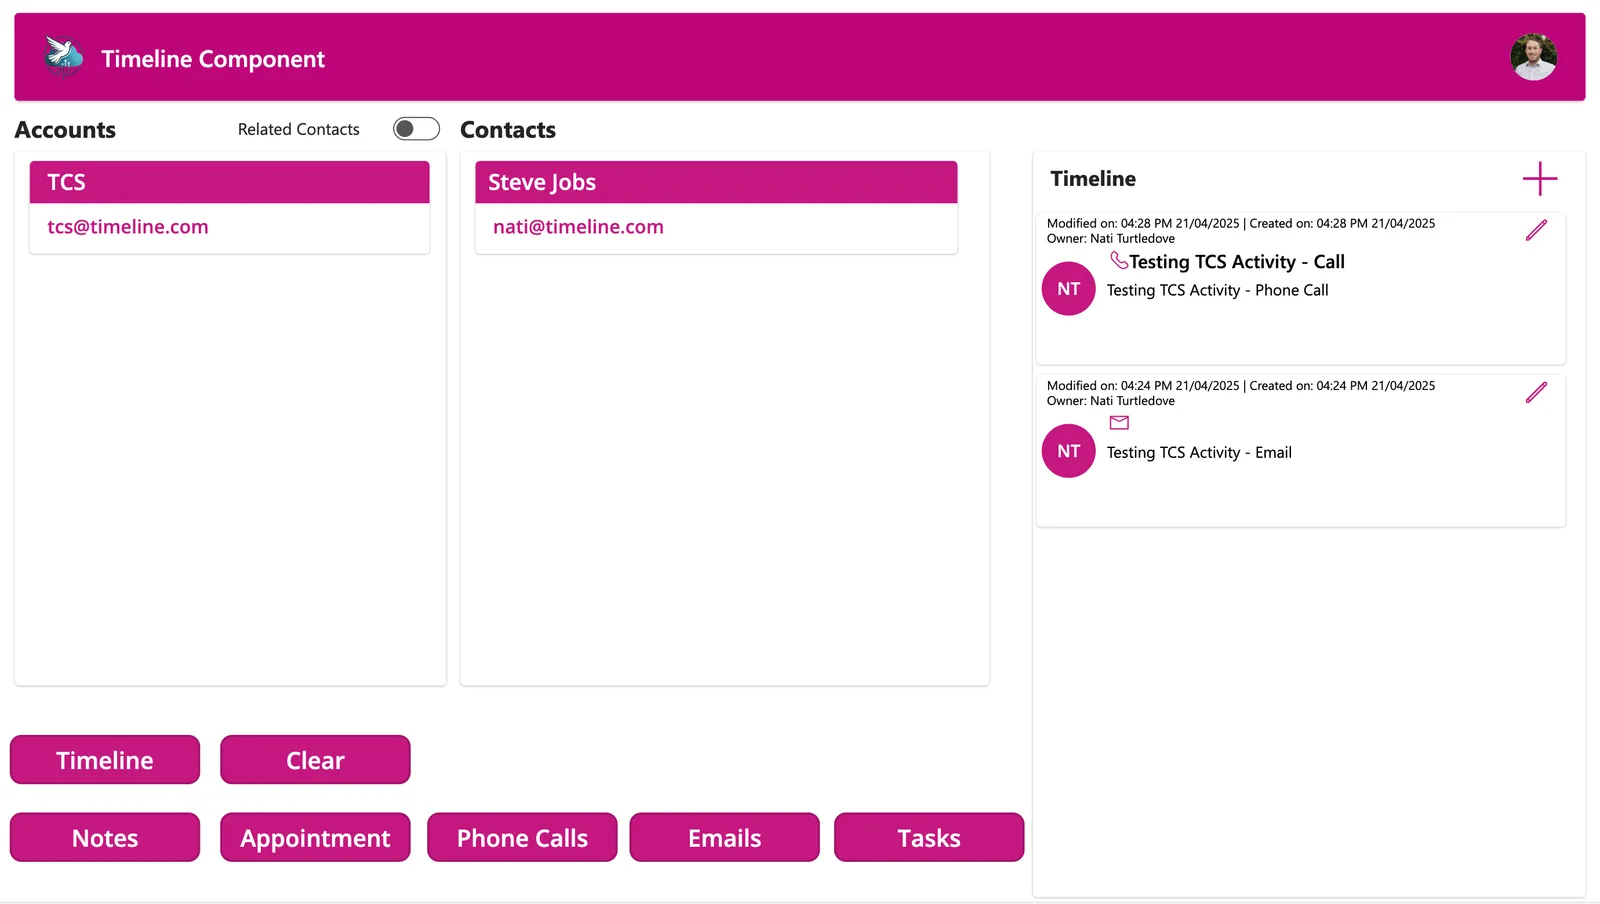The height and width of the screenshot is (904, 1600).
Task: Open nati@timeline.com email link
Action: tap(578, 227)
